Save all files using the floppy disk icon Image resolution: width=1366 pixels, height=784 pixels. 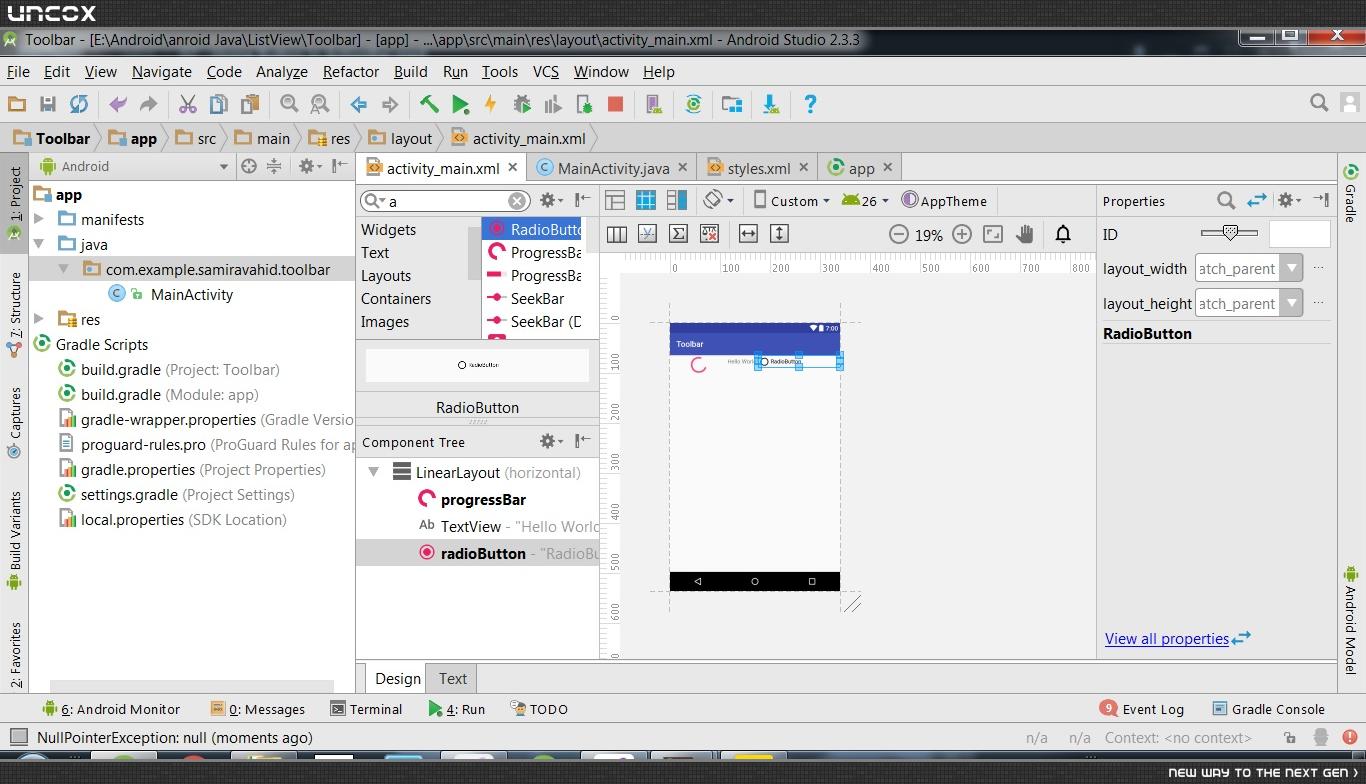coord(47,104)
